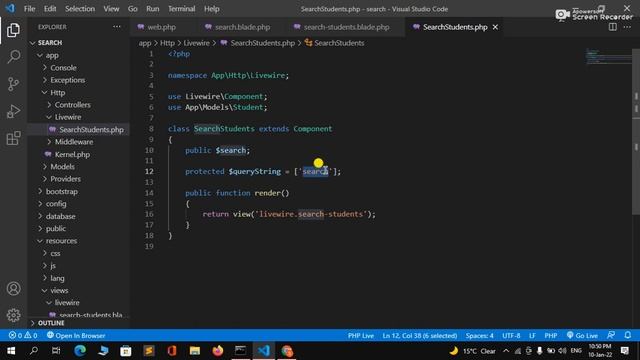Screen dimensions: 640x360
Task: Open Sublime Text from taskbar
Action: [149, 351]
